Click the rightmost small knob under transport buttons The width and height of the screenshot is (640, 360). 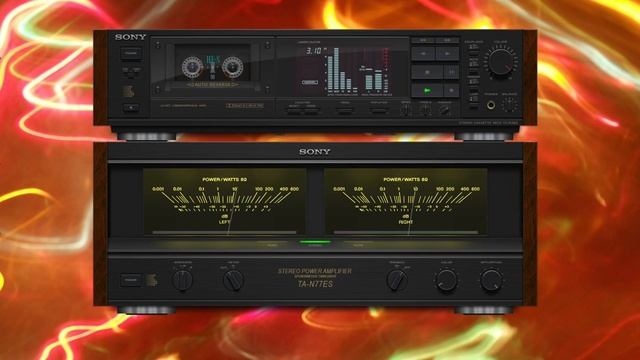(444, 109)
